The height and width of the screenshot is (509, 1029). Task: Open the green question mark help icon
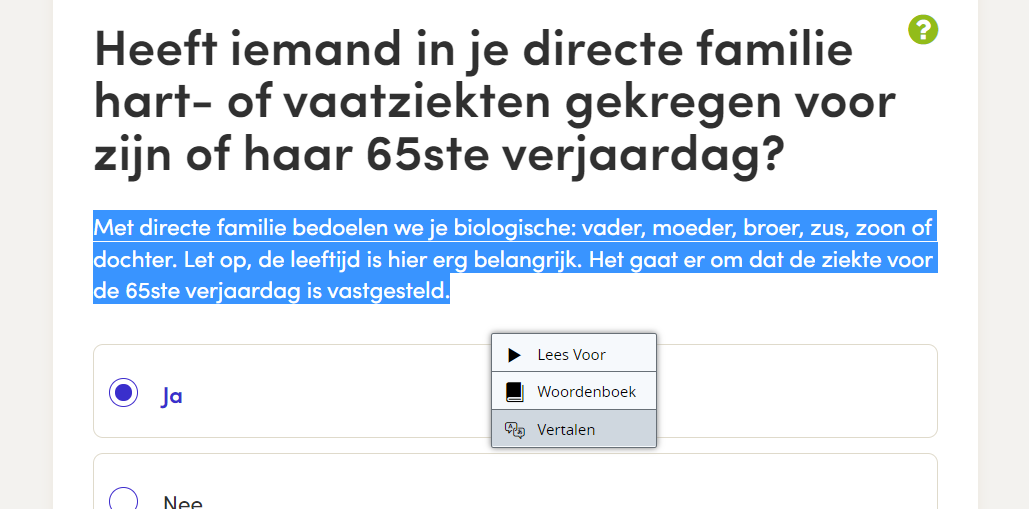tap(923, 30)
